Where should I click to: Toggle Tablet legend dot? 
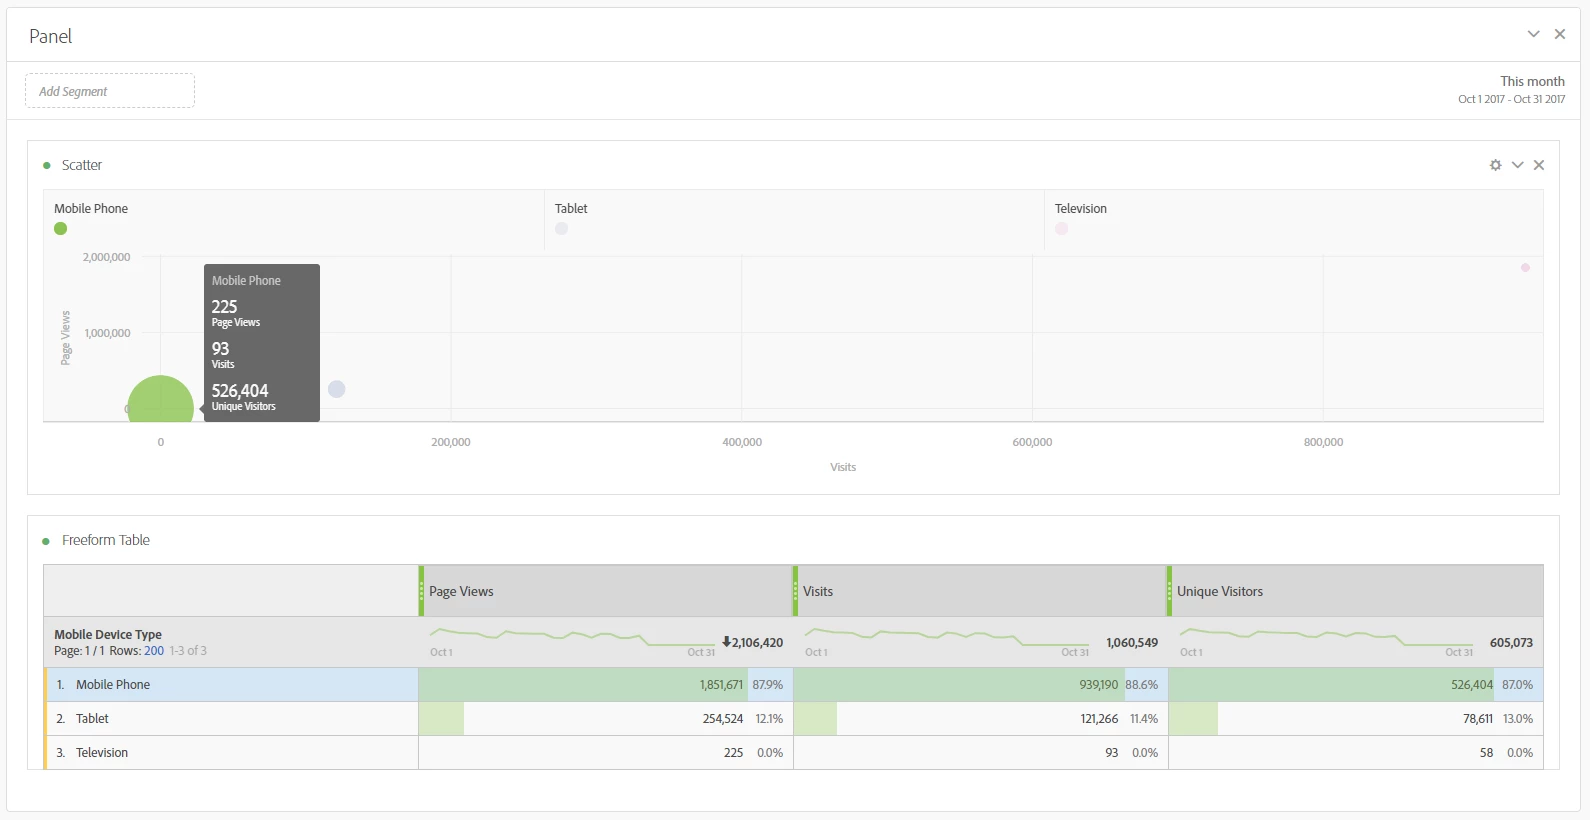561,229
